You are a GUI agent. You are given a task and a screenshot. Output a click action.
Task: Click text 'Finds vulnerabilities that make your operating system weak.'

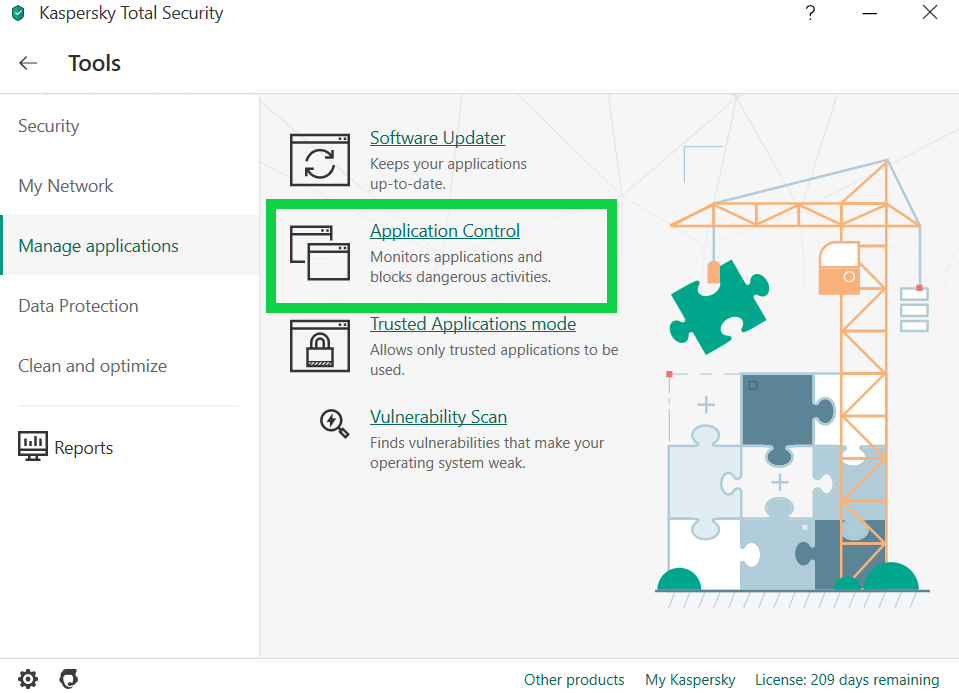click(x=487, y=453)
